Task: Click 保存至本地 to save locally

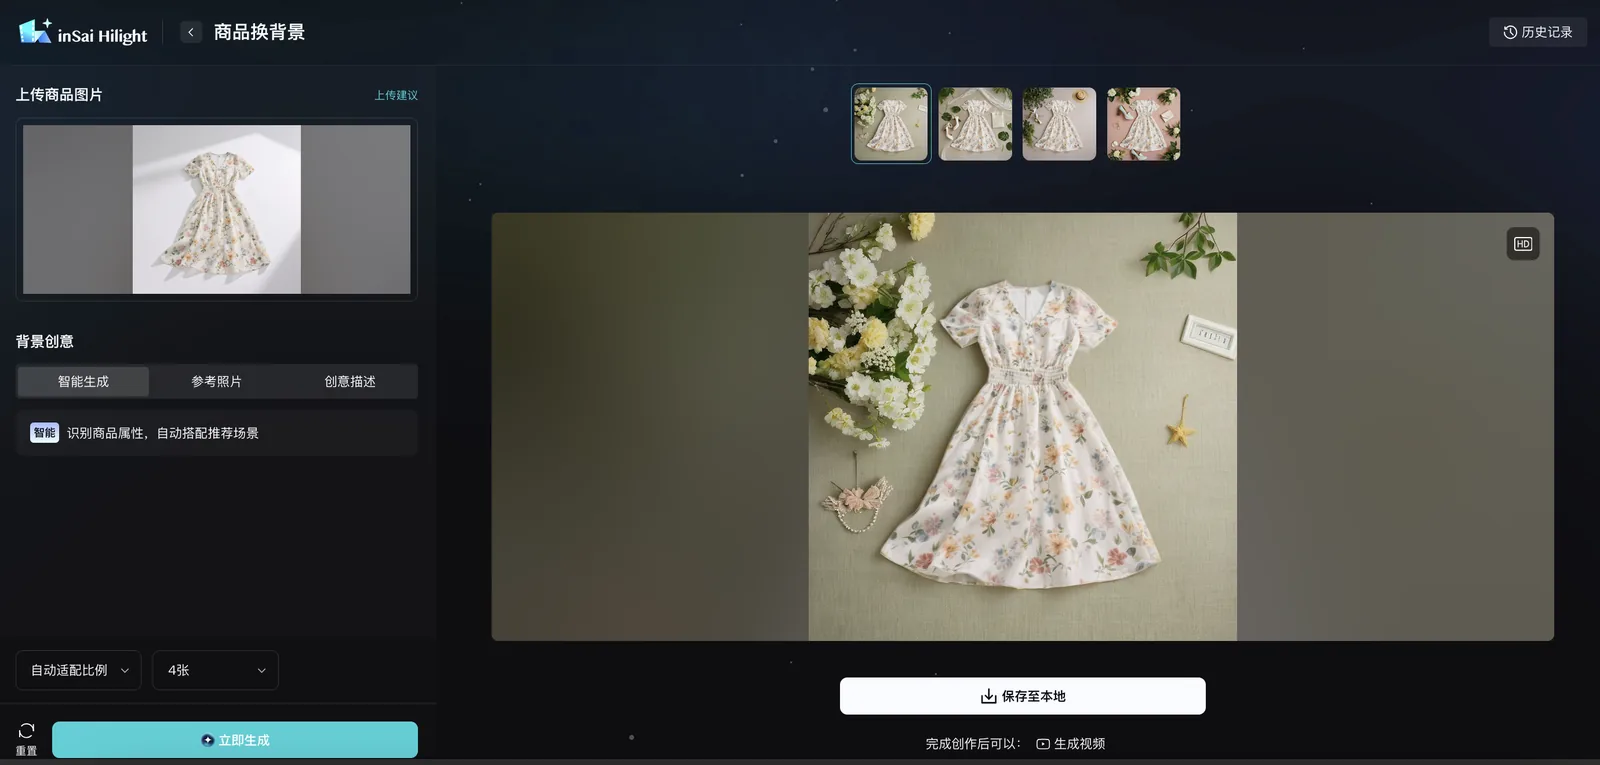Action: click(1022, 696)
